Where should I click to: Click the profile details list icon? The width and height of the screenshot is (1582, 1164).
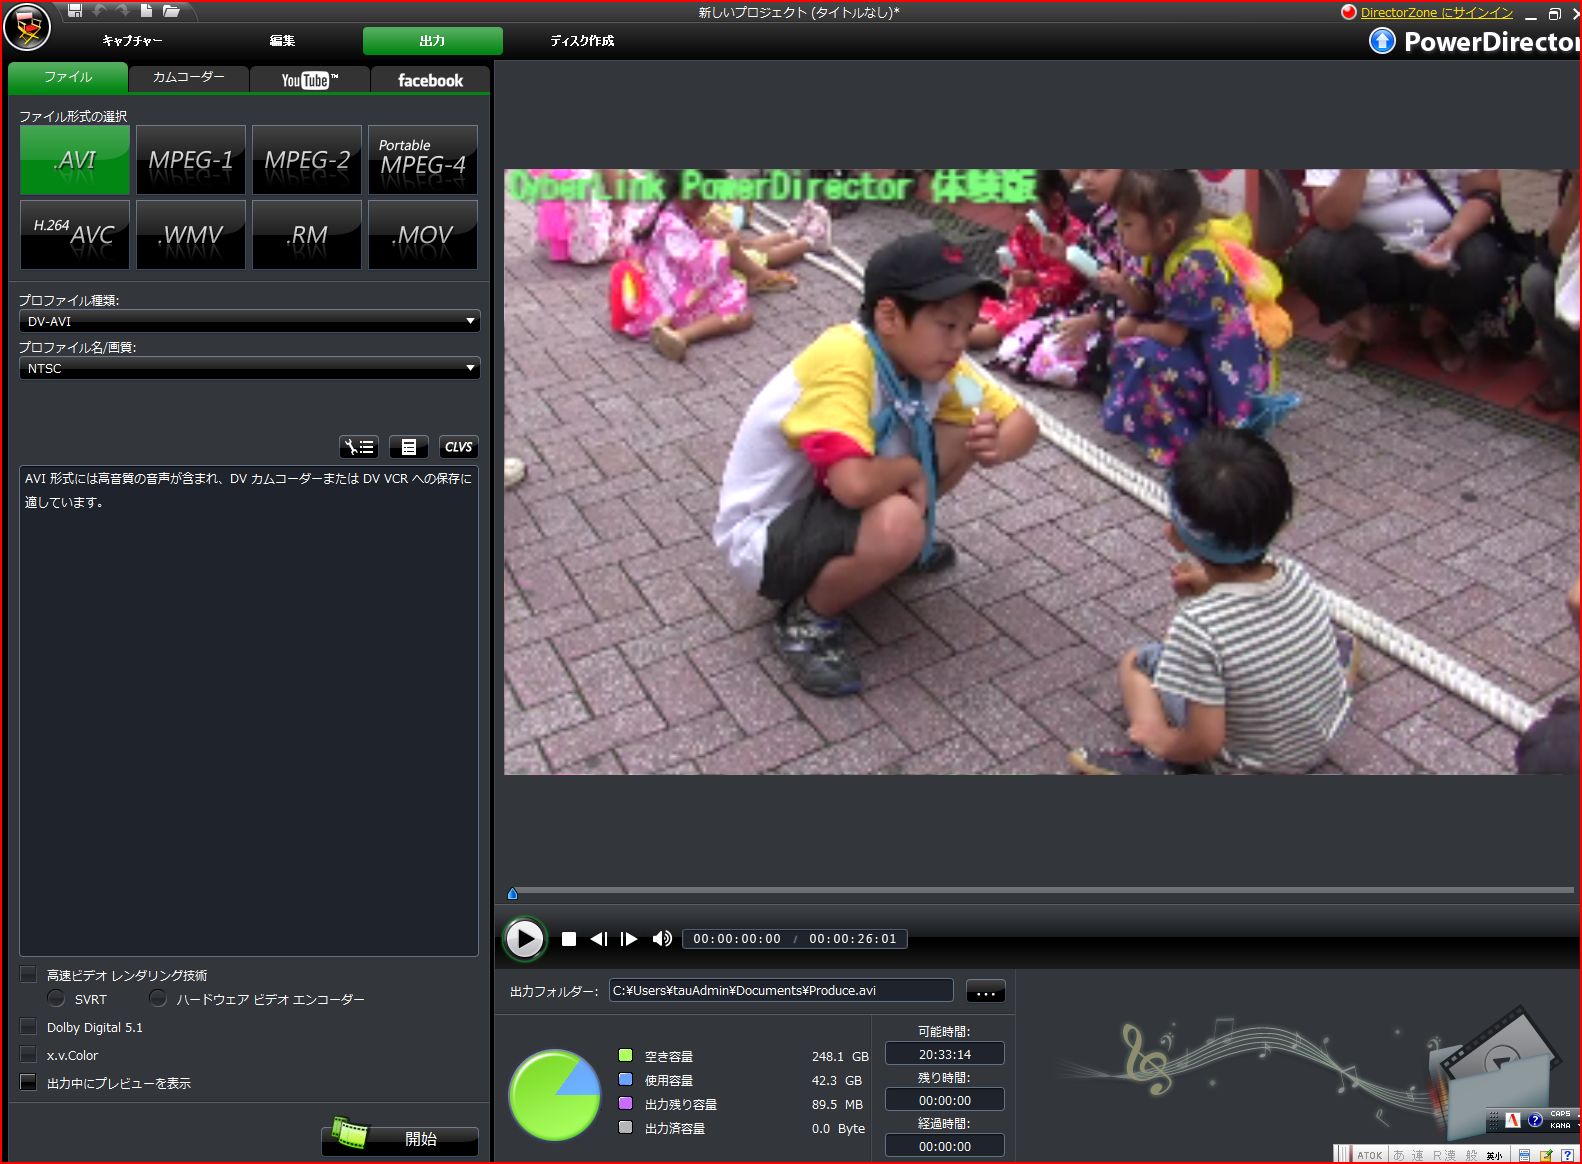408,447
